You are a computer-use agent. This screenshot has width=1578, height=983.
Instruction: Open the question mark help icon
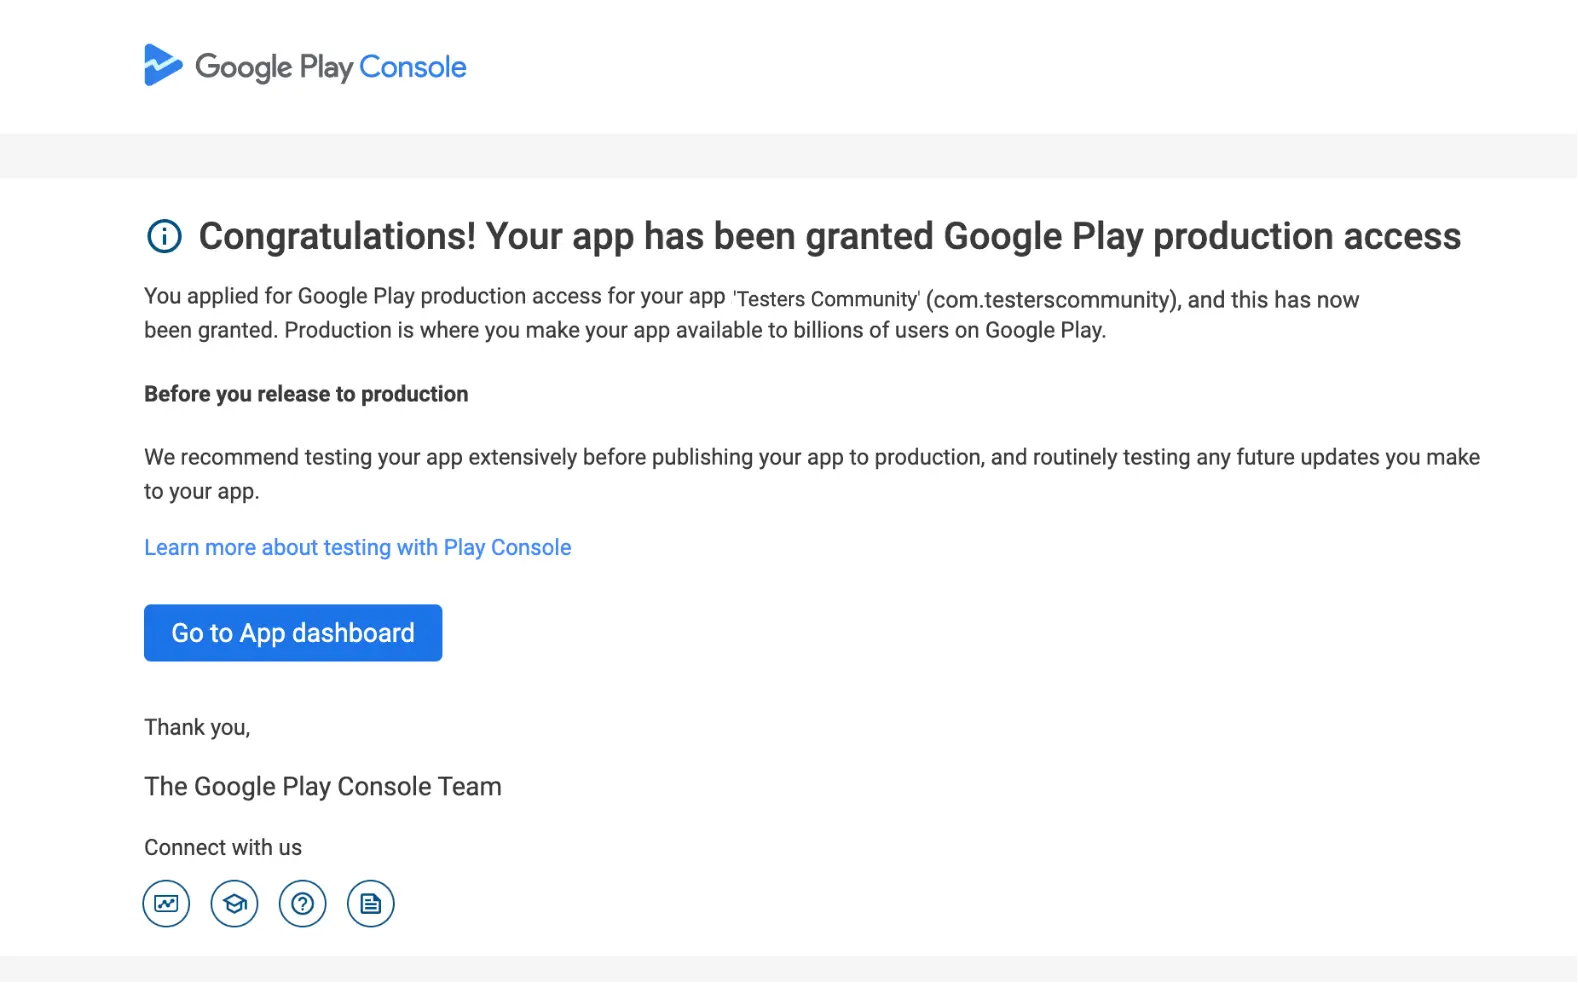(302, 904)
